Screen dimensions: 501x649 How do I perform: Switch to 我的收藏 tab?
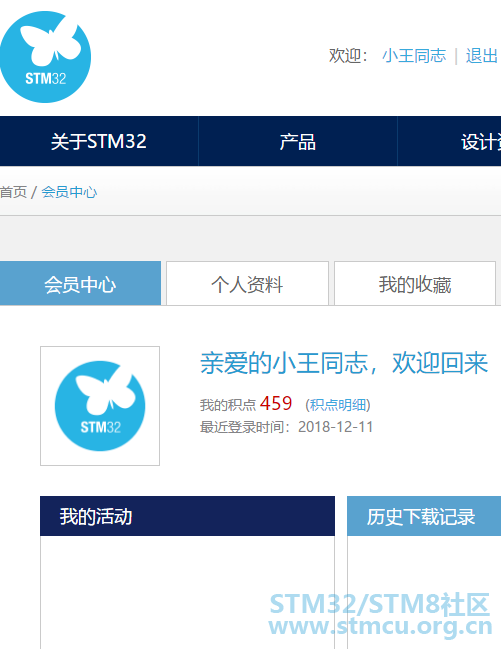tap(415, 284)
